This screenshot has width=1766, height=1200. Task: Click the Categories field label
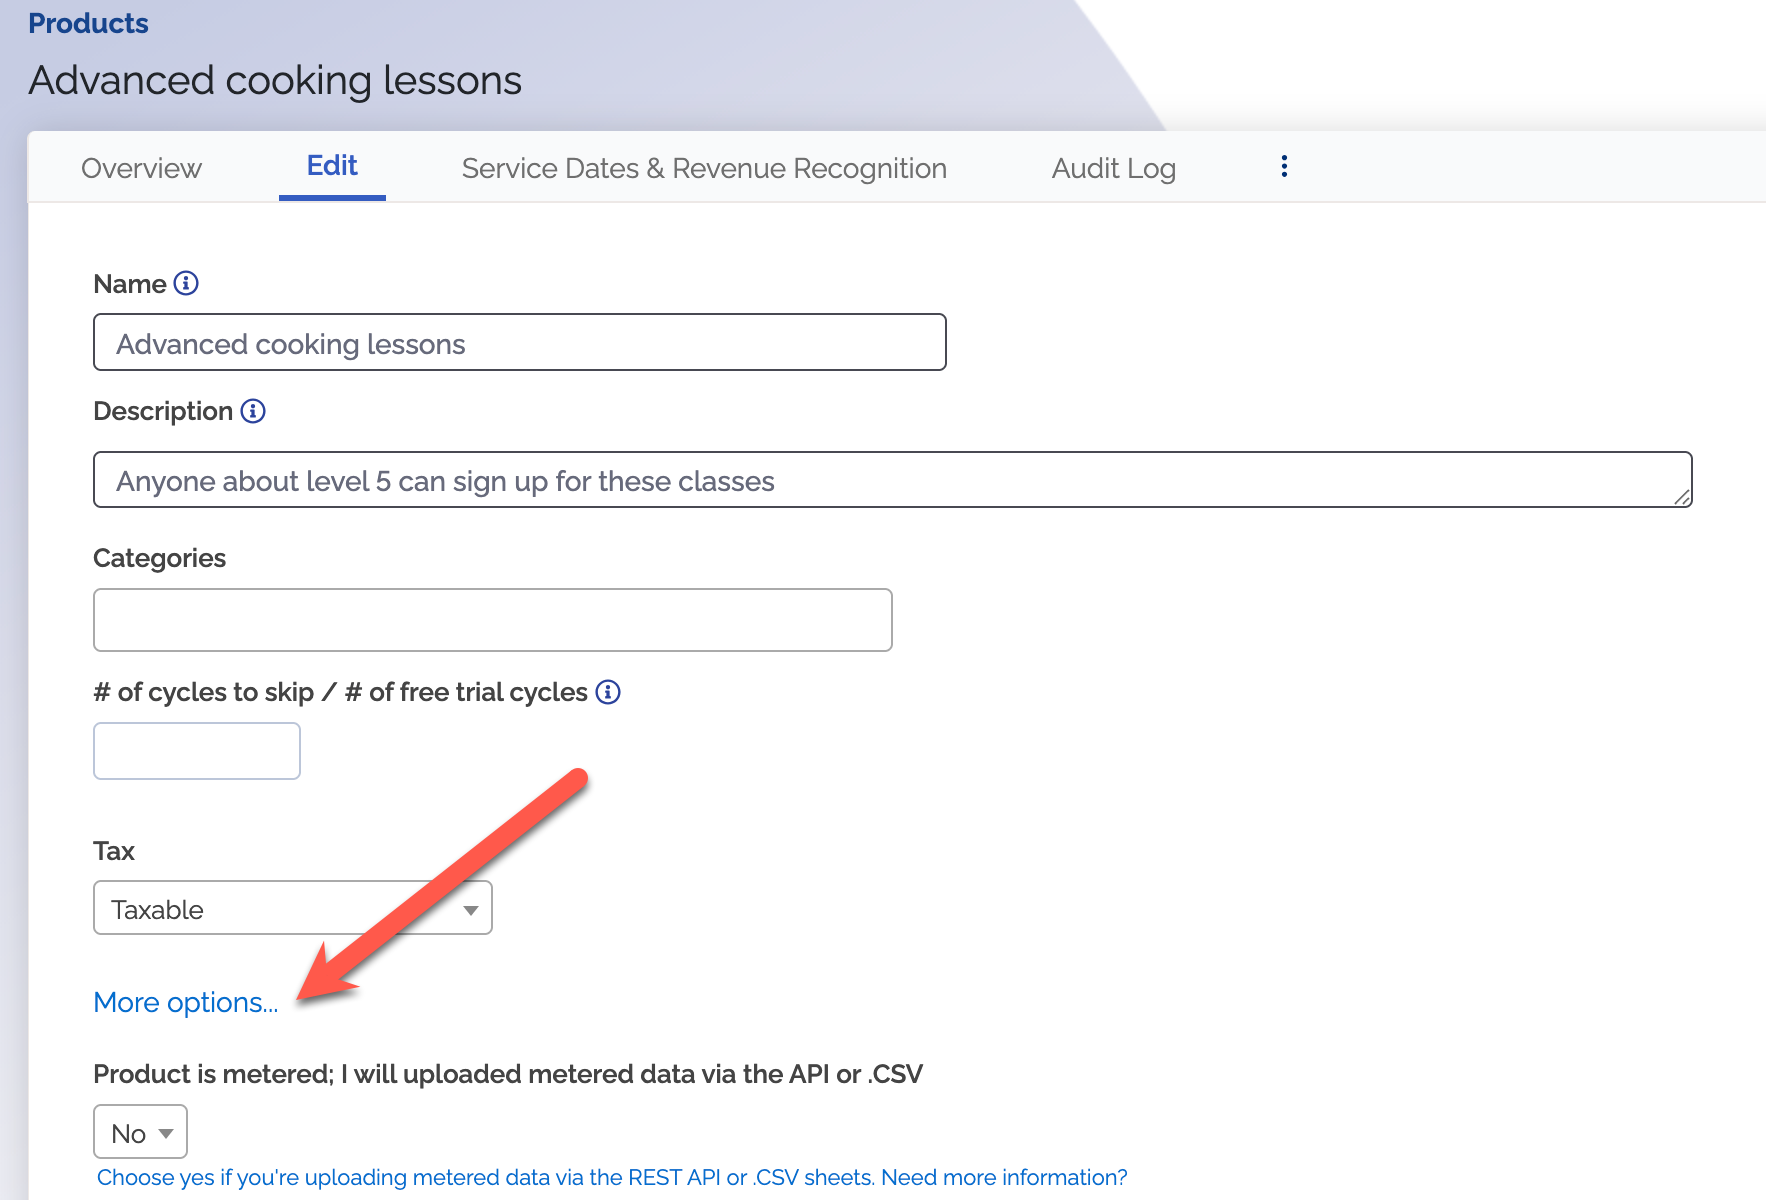(159, 558)
